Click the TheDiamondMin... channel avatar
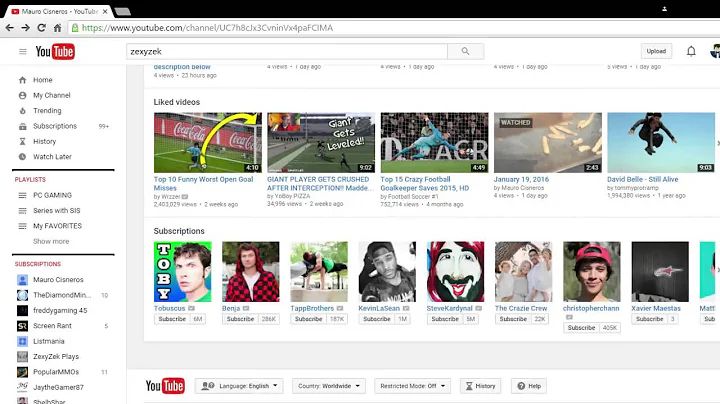 tap(22, 295)
